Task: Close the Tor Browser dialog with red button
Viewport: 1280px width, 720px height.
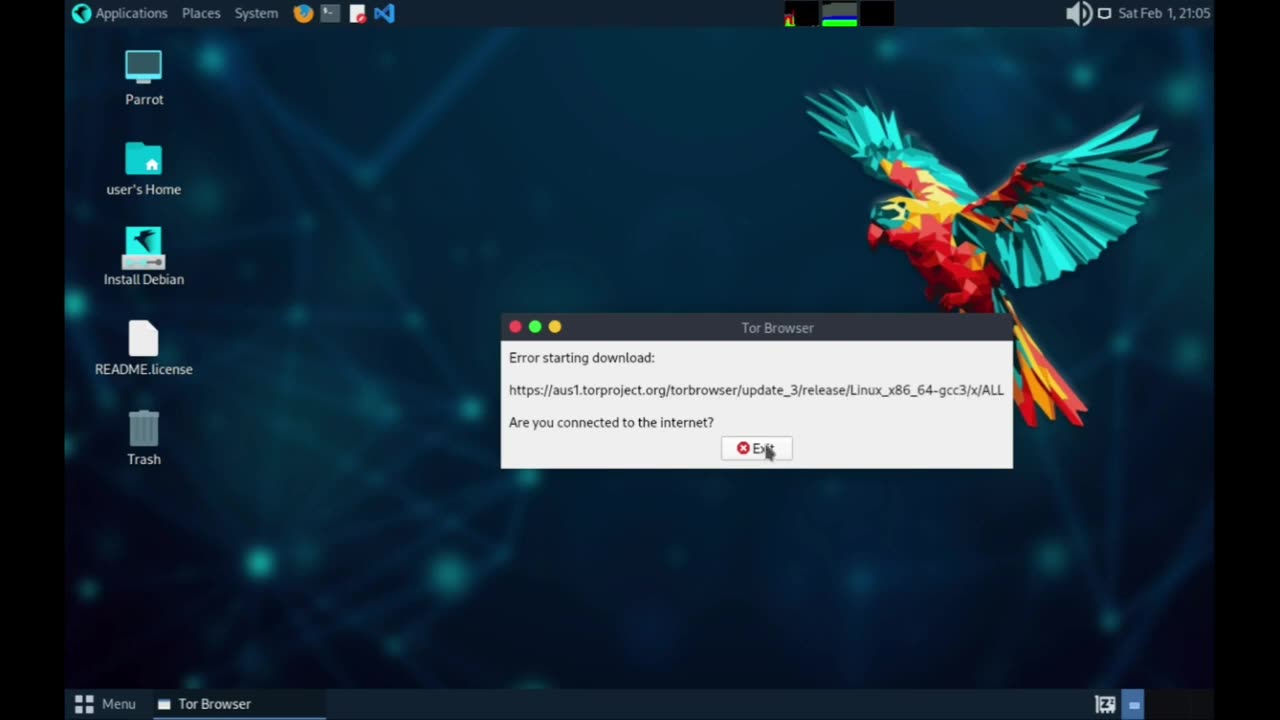Action: [x=515, y=327]
